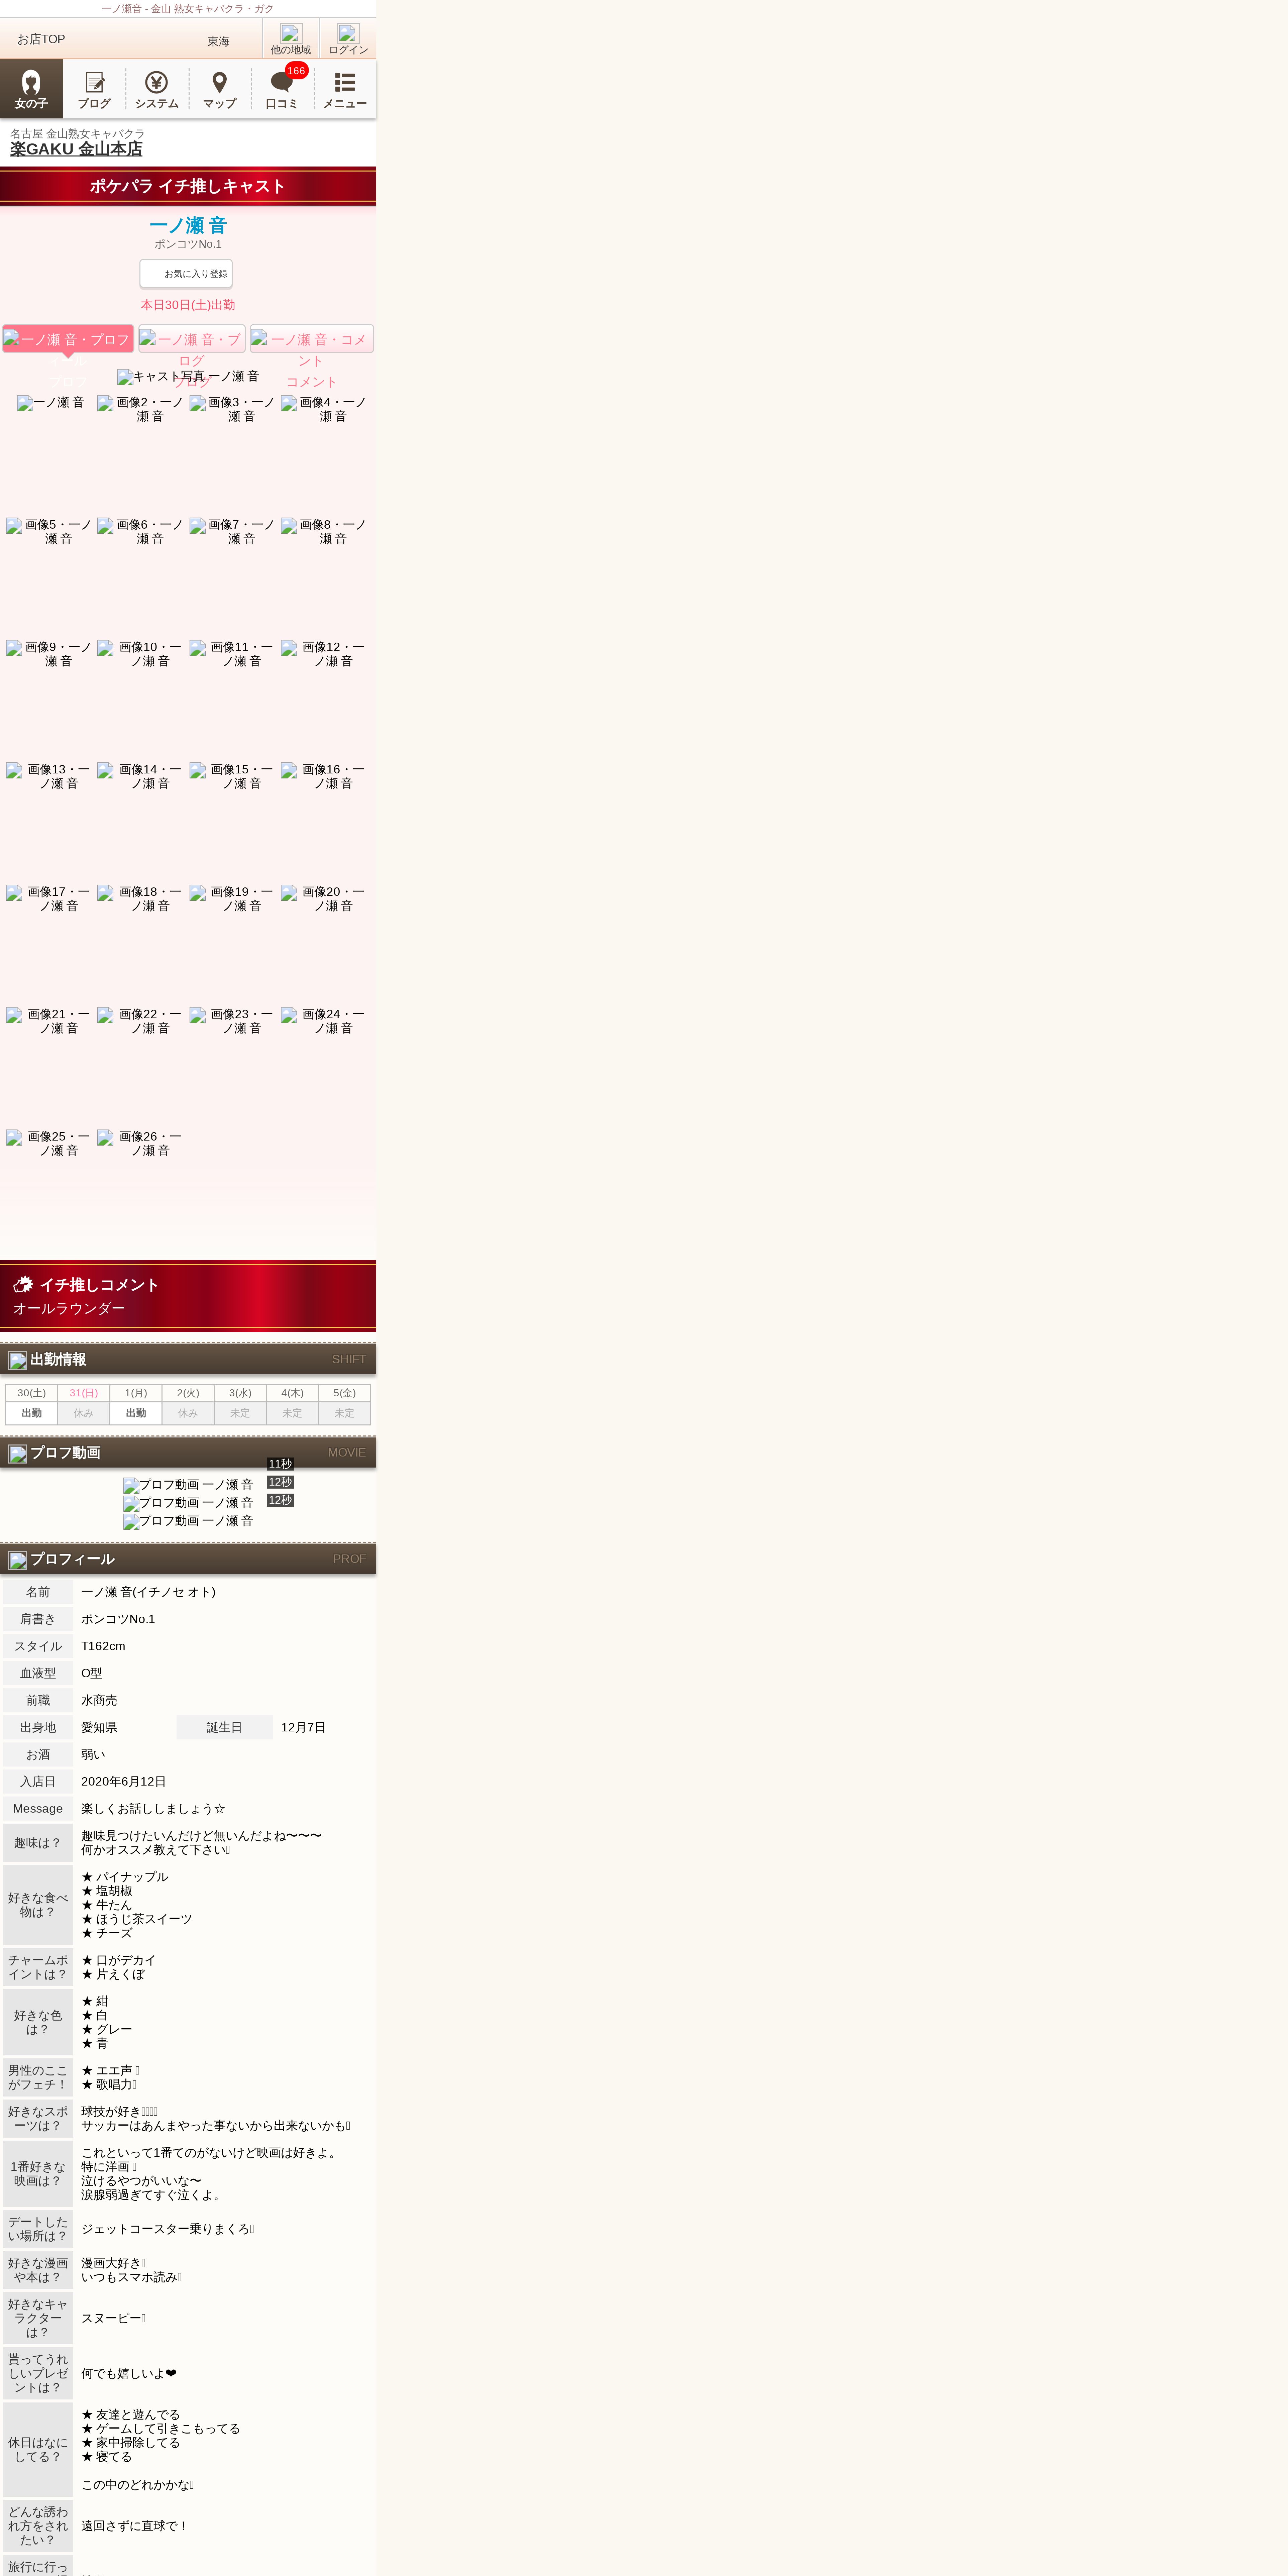Click the お店TOP link
This screenshot has width=1288, height=2576.
41,39
